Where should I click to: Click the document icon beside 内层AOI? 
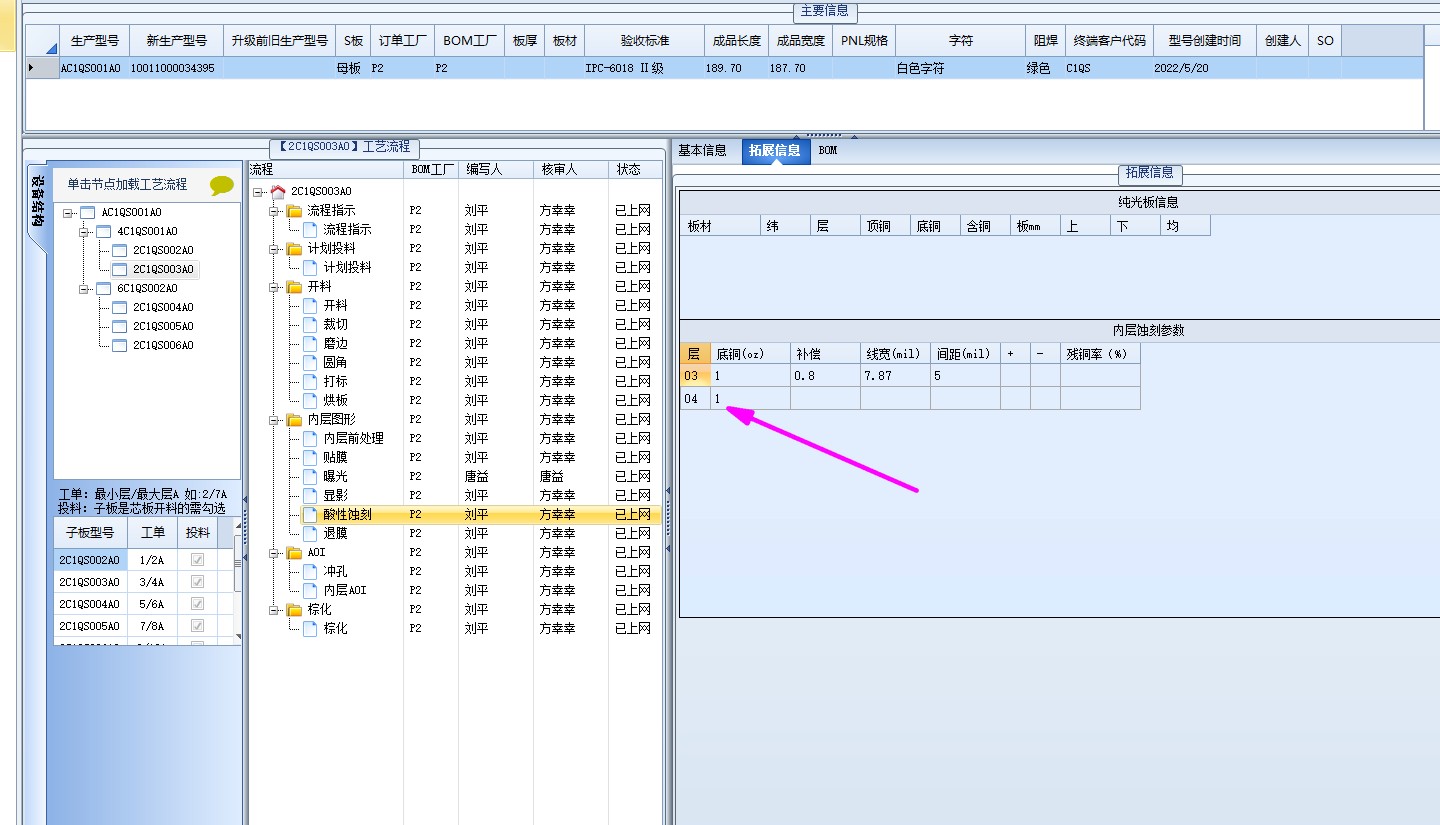[x=310, y=590]
